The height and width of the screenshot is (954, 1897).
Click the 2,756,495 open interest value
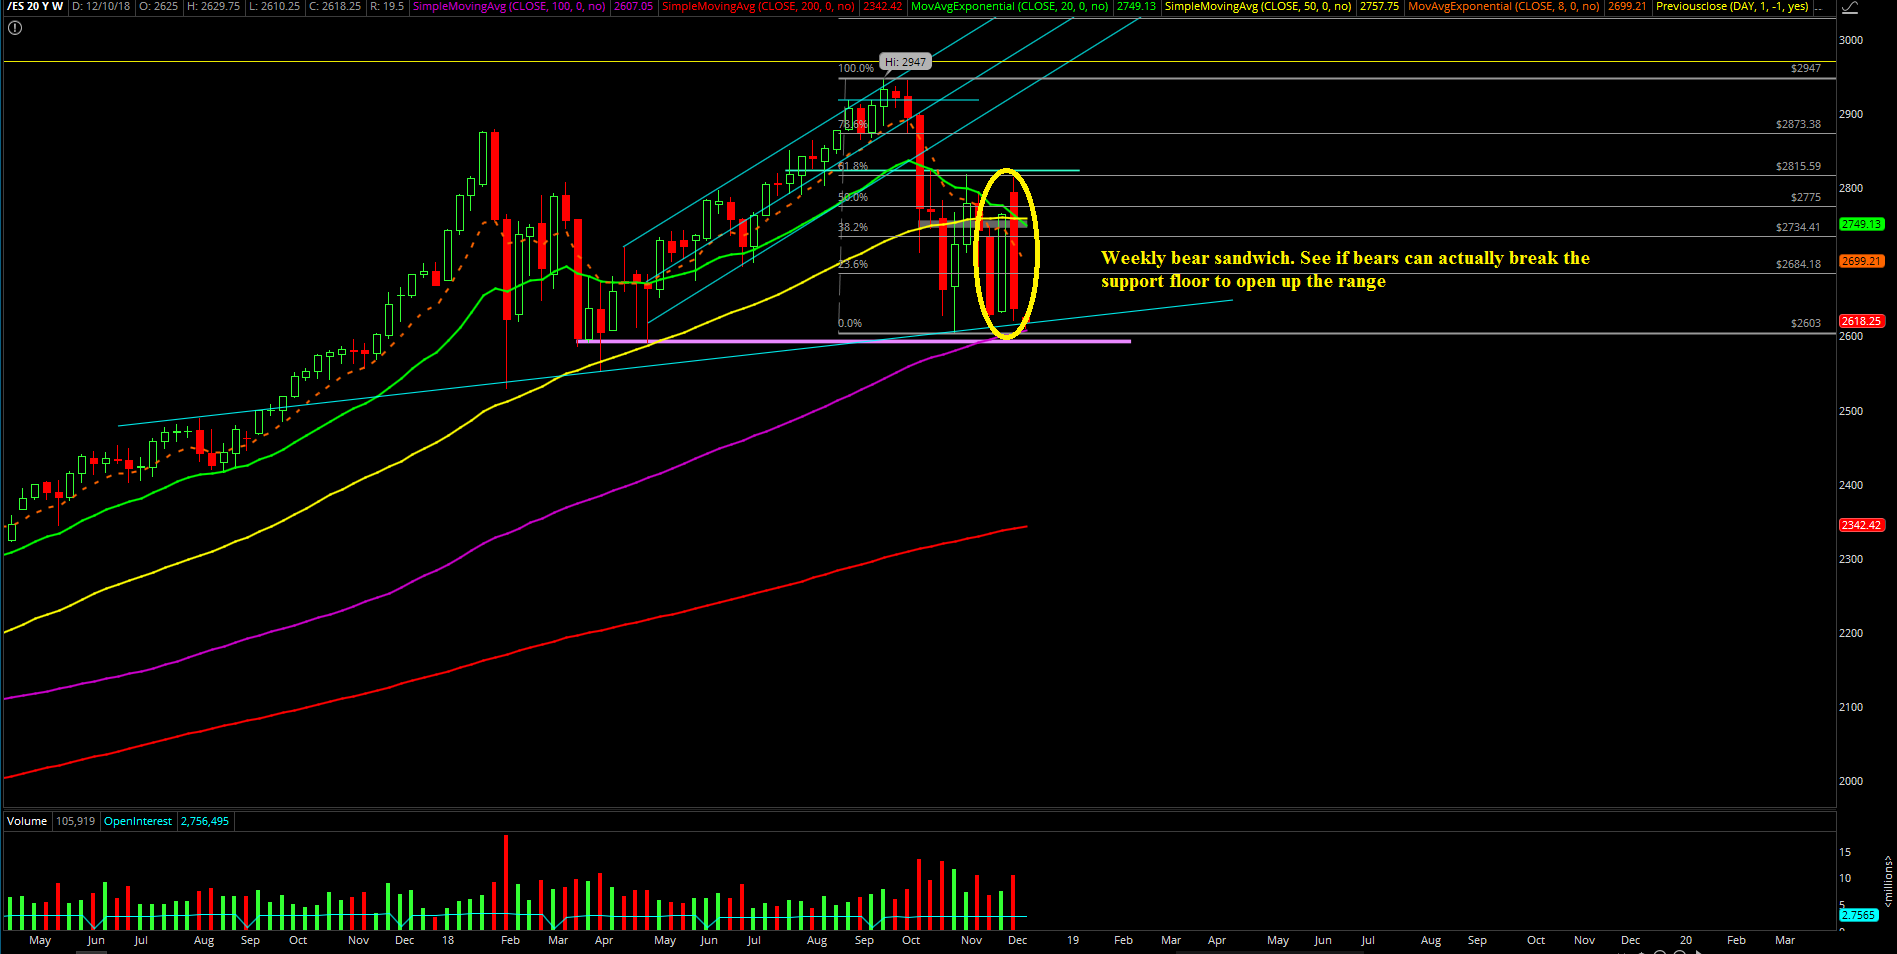pos(205,821)
